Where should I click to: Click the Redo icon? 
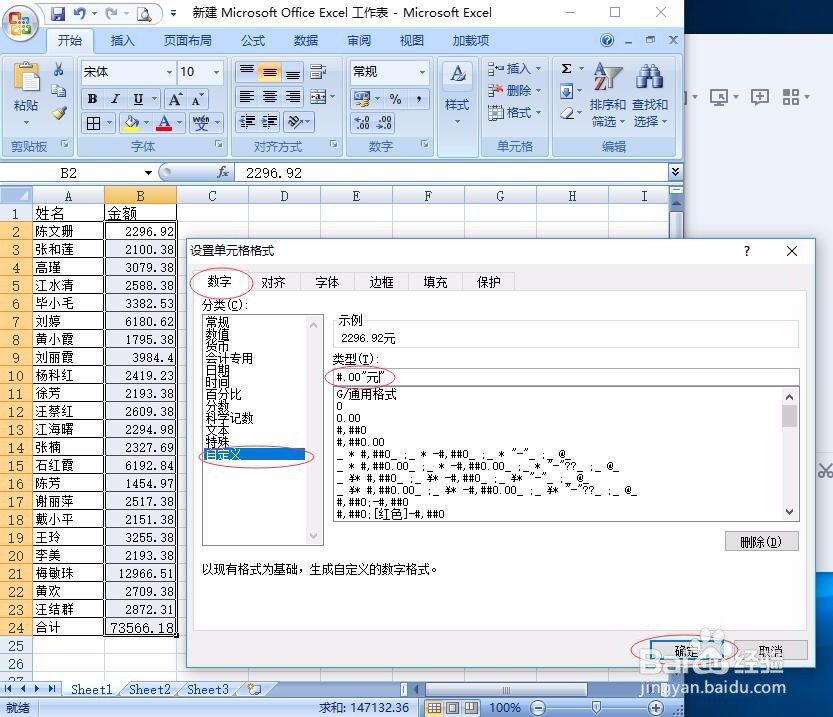pos(111,14)
